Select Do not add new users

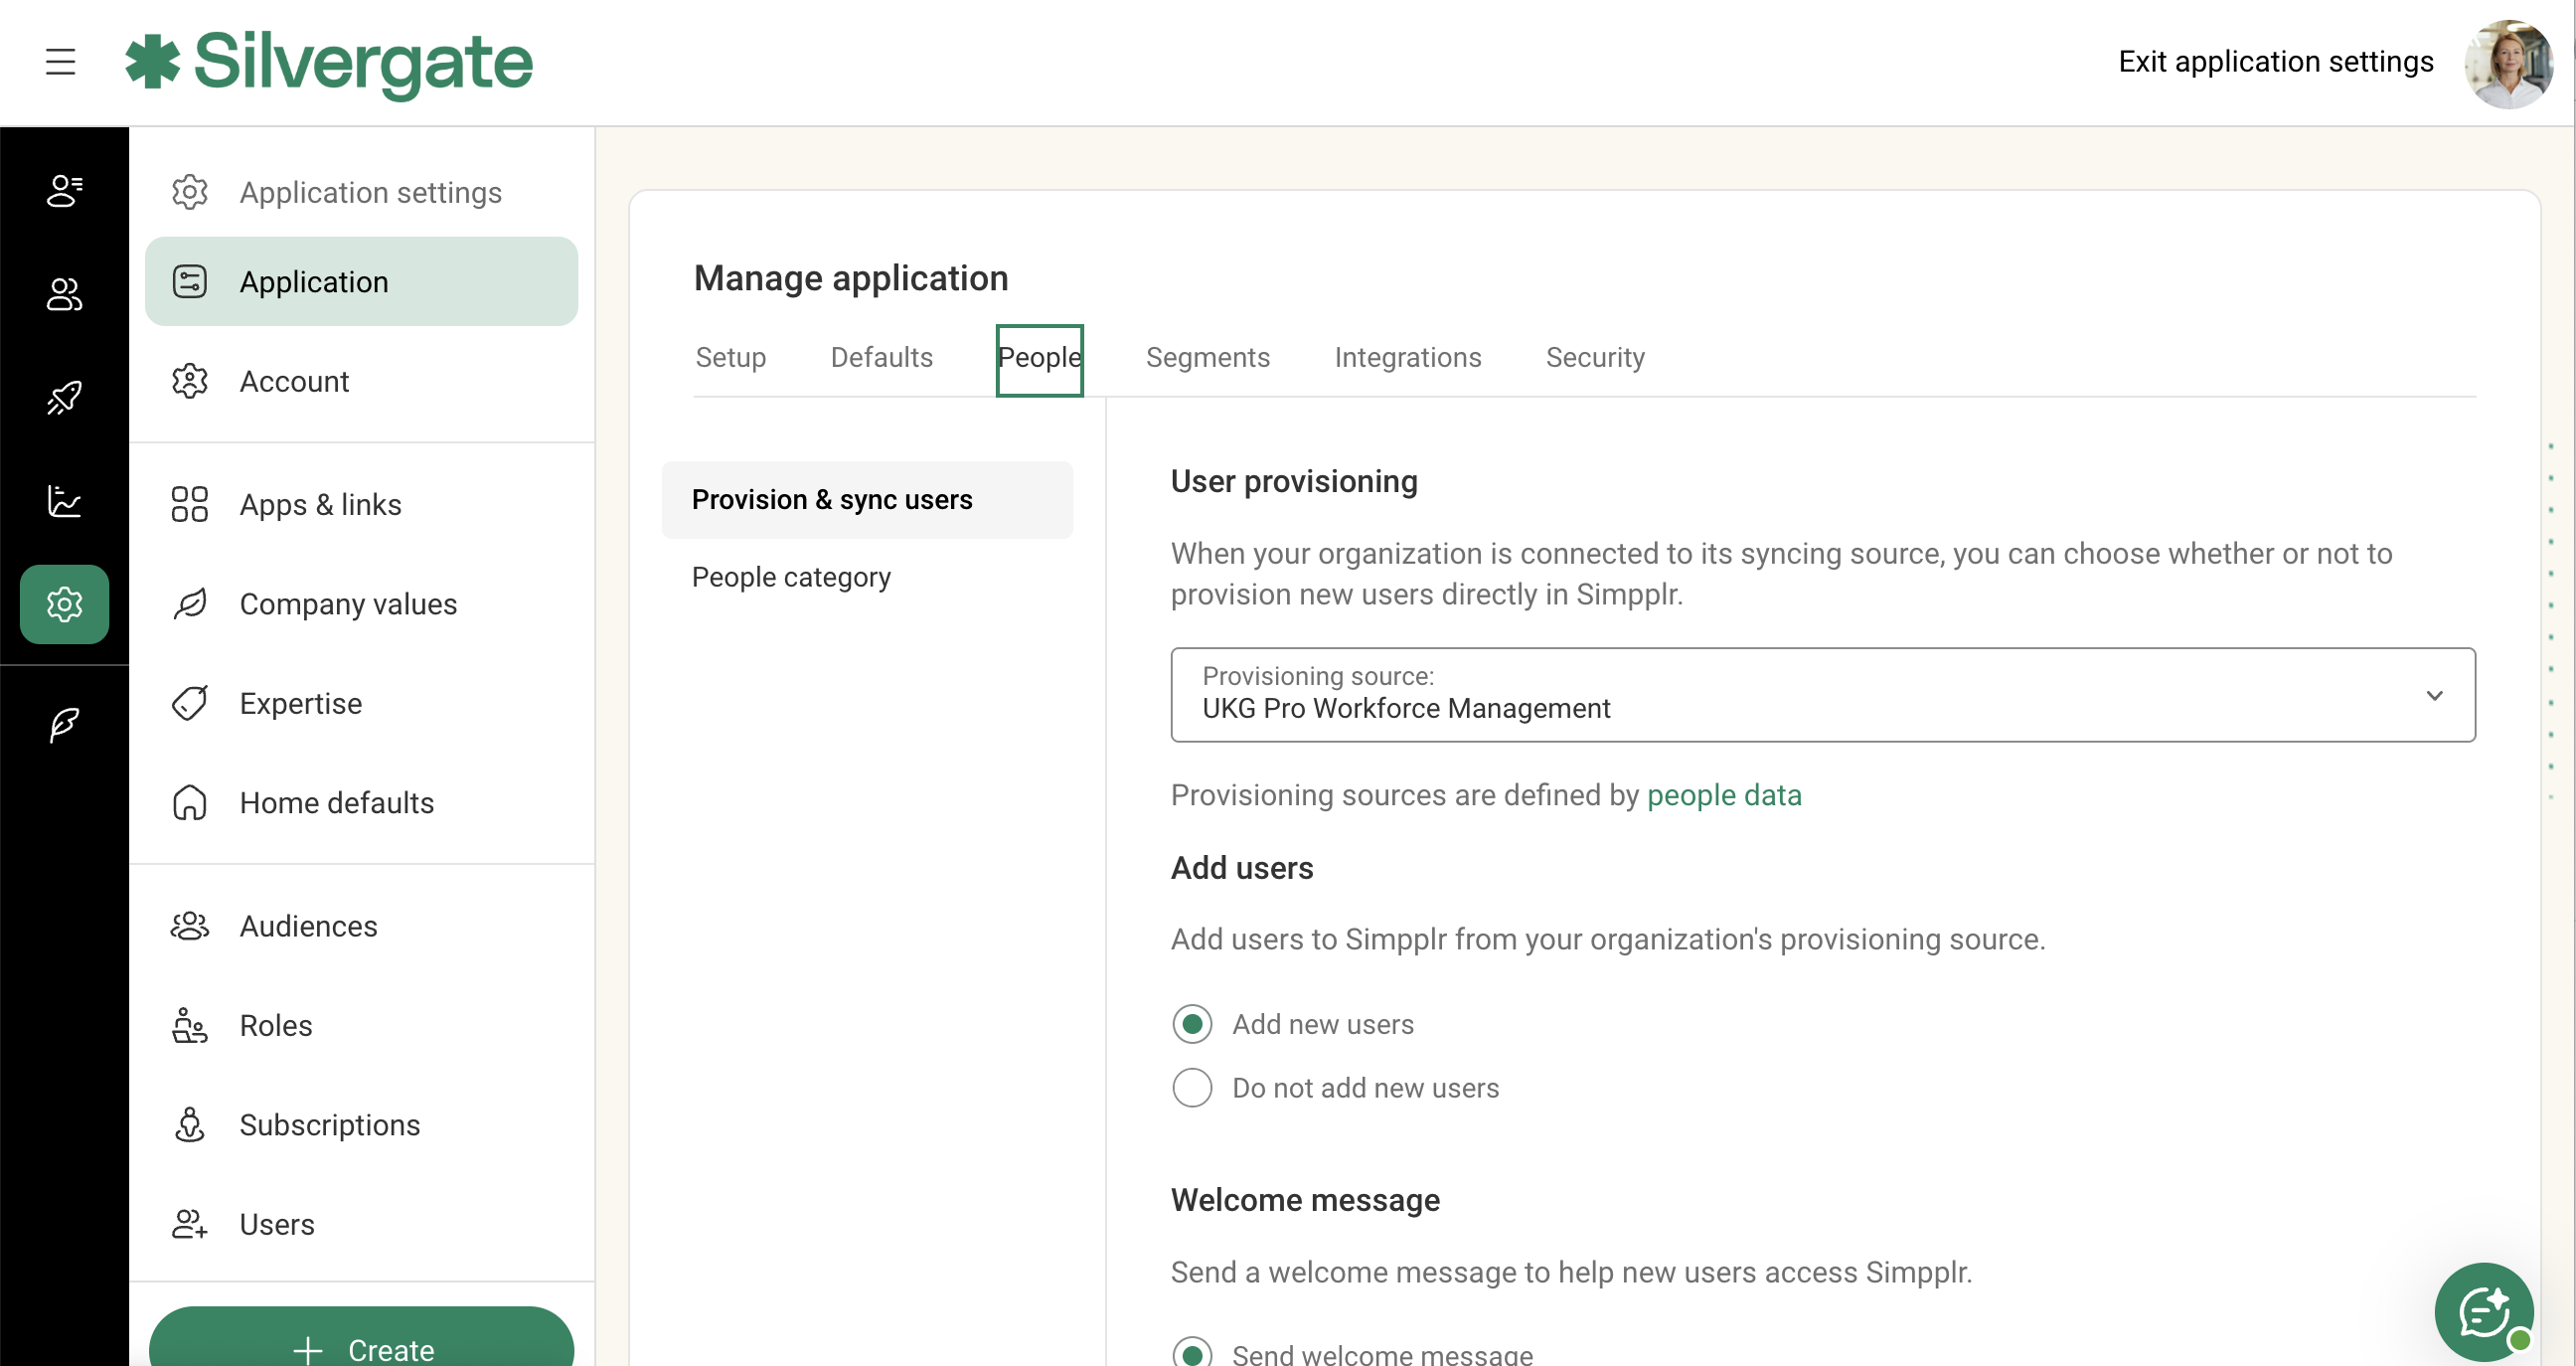coord(1192,1087)
